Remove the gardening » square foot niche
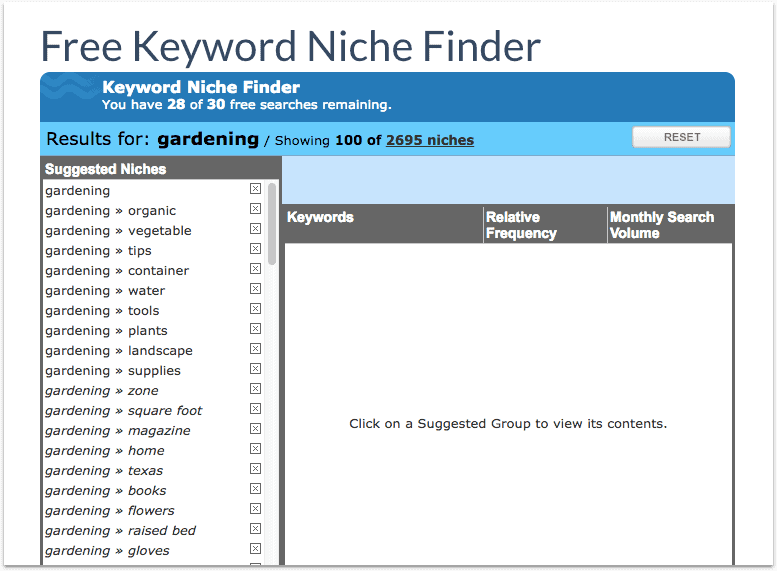This screenshot has width=777, height=571. [255, 408]
